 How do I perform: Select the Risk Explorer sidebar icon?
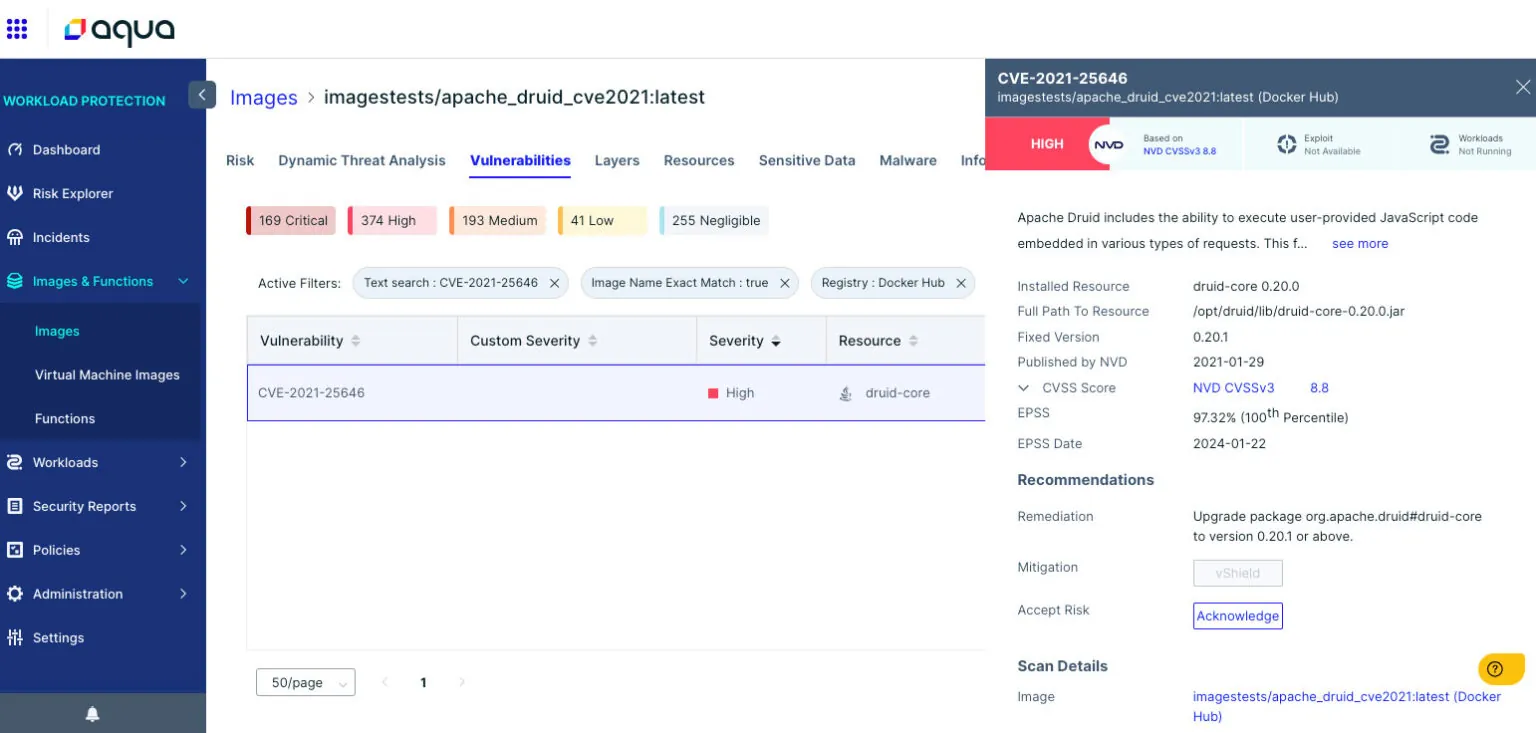point(20,193)
